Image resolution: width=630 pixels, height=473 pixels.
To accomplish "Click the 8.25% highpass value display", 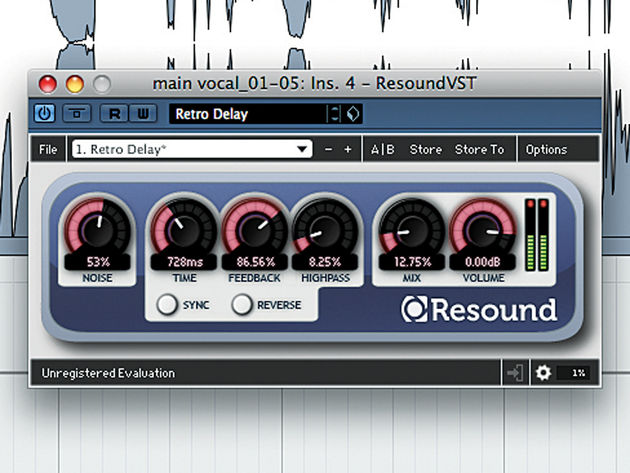I will (325, 262).
